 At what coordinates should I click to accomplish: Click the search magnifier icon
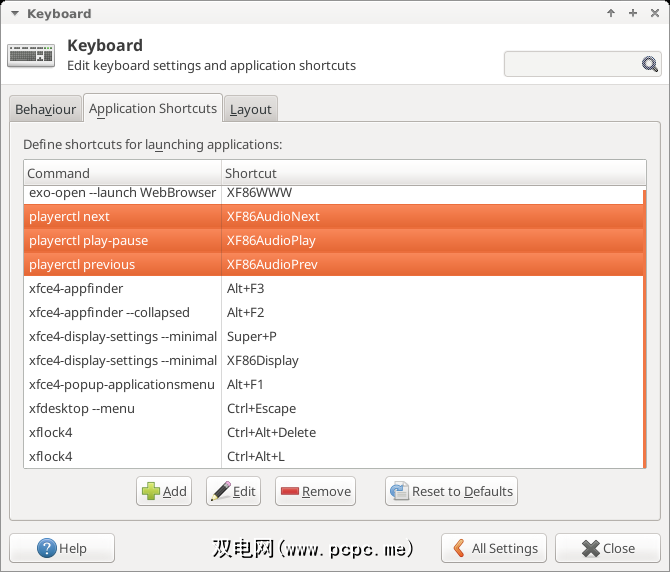pyautogui.click(x=650, y=65)
